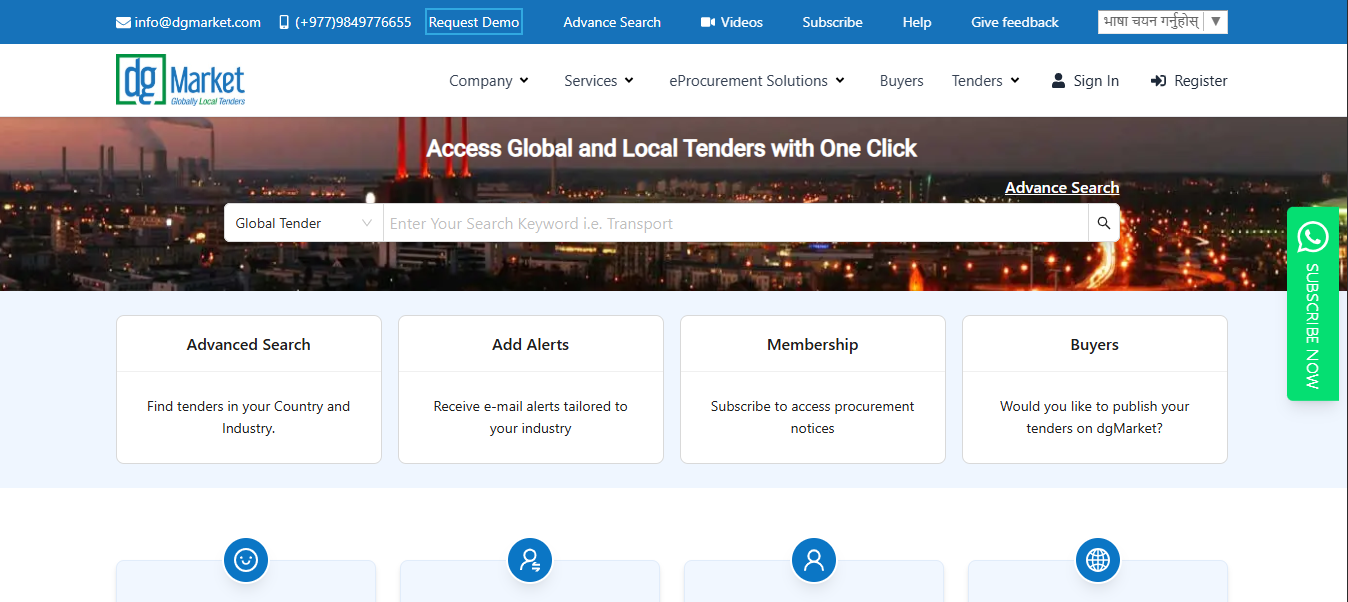Click the Request Demo button
The width and height of the screenshot is (1348, 602).
[x=473, y=20]
